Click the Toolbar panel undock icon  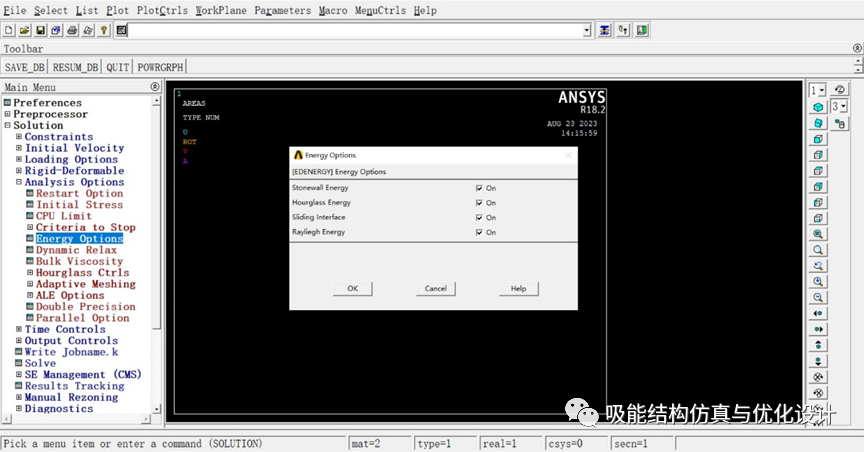click(x=857, y=48)
